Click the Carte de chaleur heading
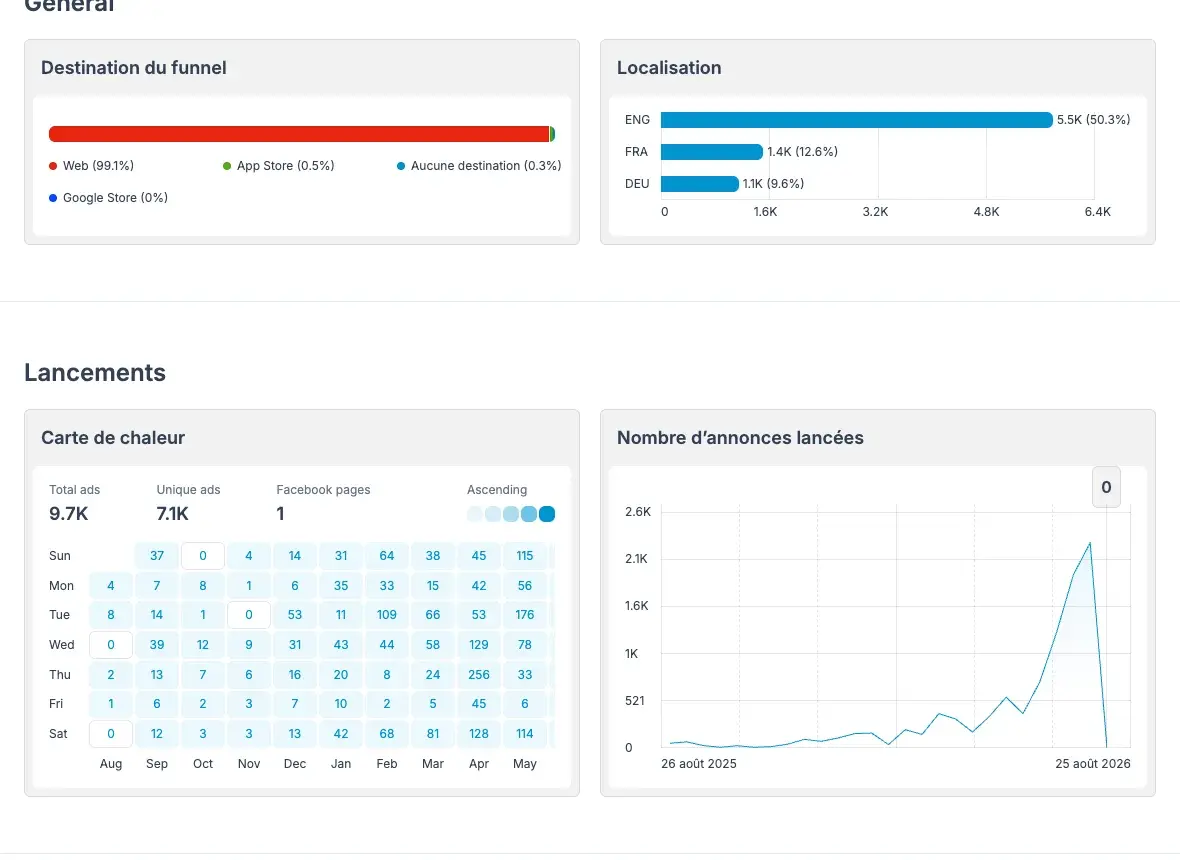The height and width of the screenshot is (860, 1180). (x=113, y=438)
